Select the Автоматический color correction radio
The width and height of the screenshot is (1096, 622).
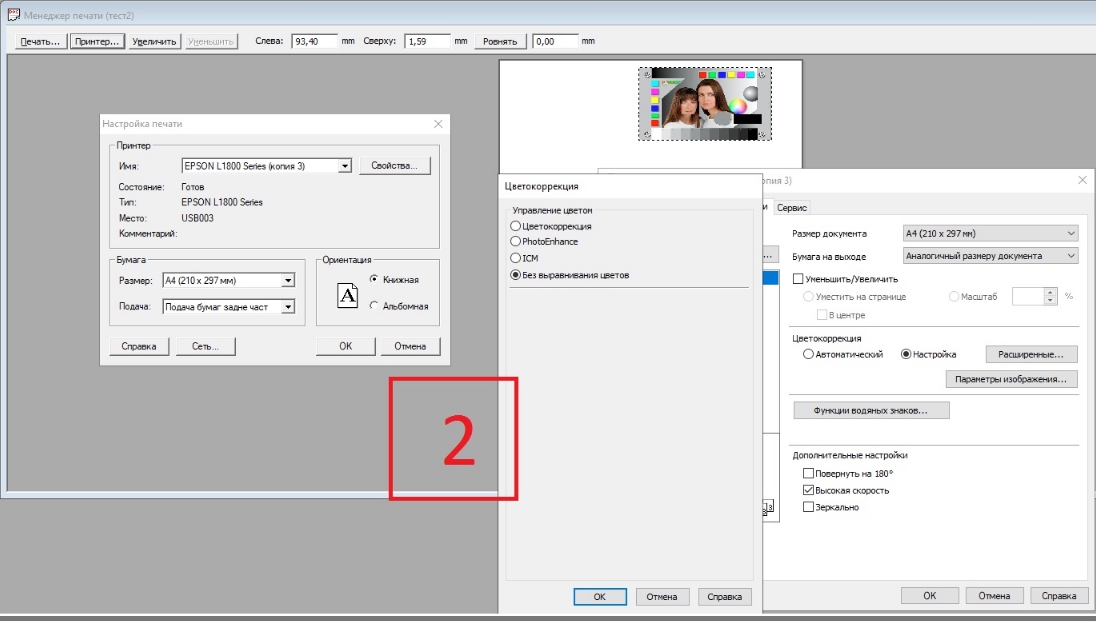808,354
